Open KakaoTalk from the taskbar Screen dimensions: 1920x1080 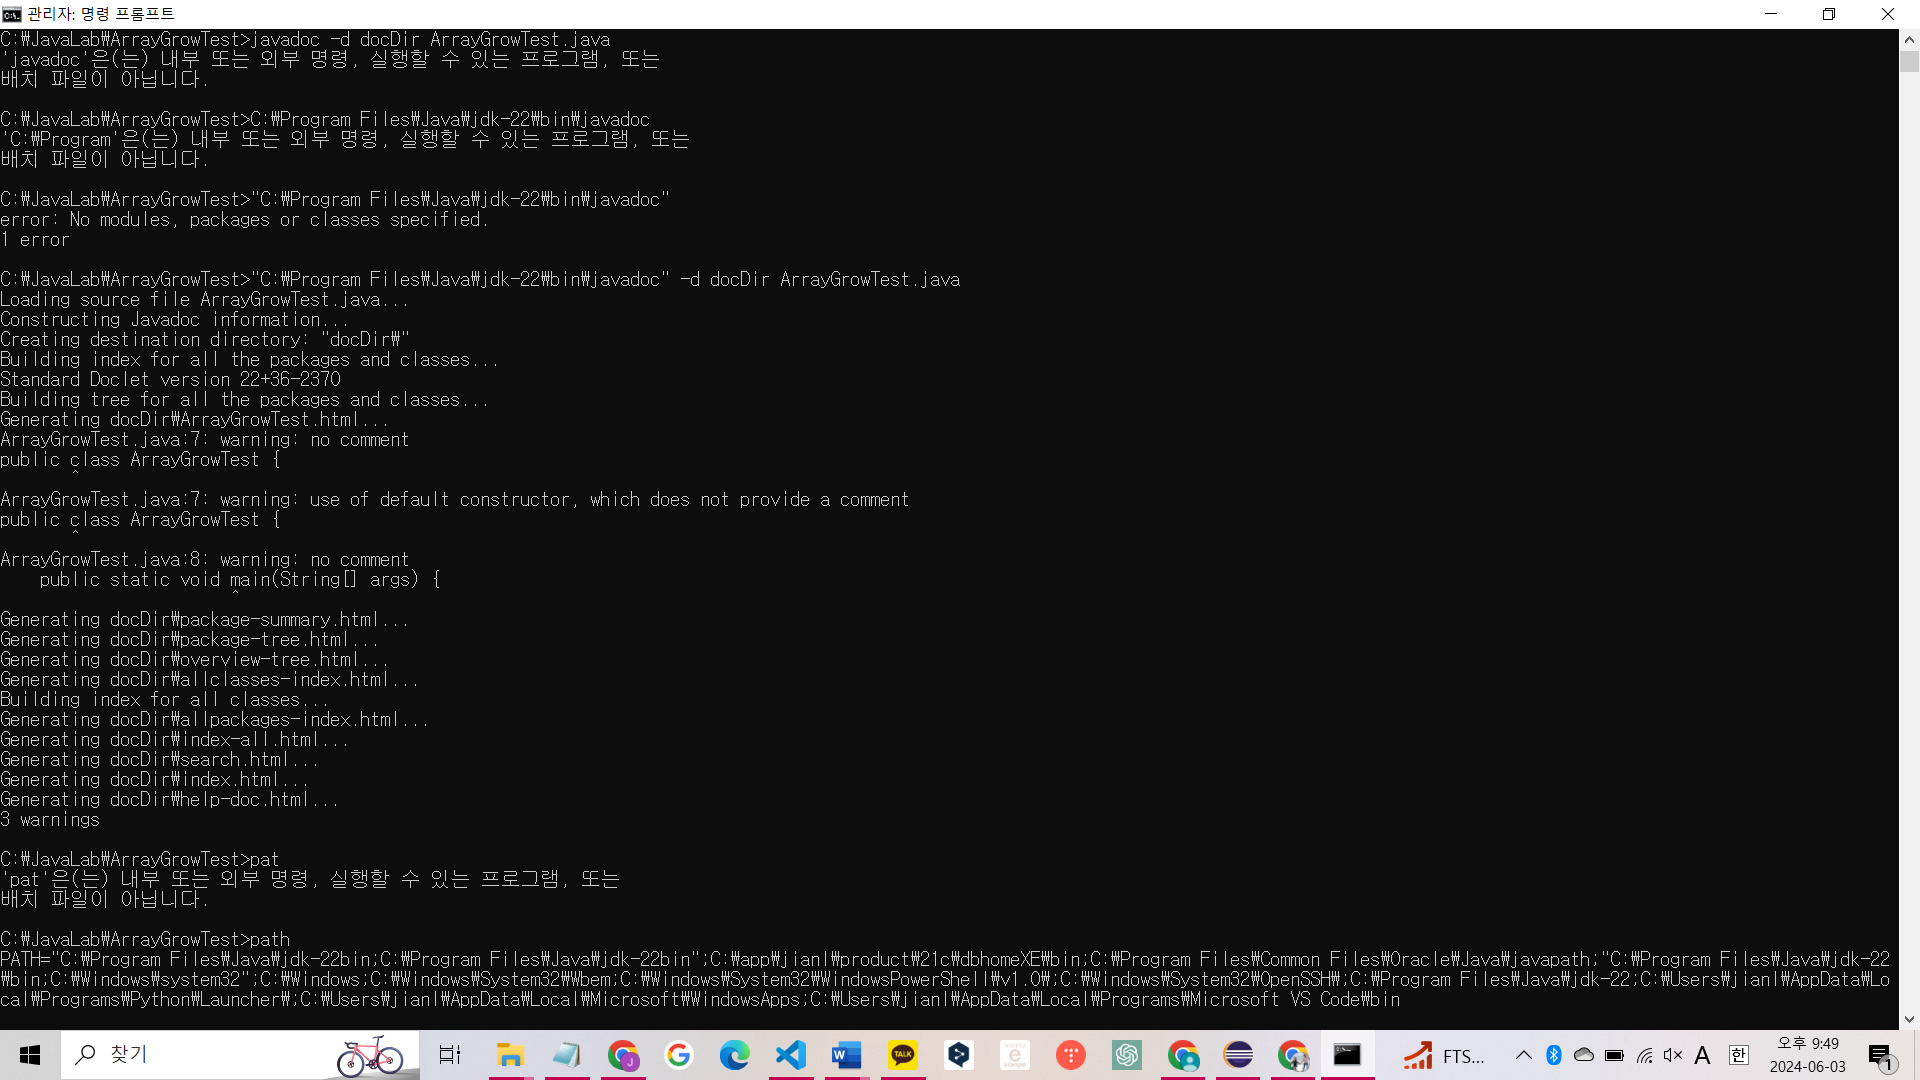(903, 1055)
